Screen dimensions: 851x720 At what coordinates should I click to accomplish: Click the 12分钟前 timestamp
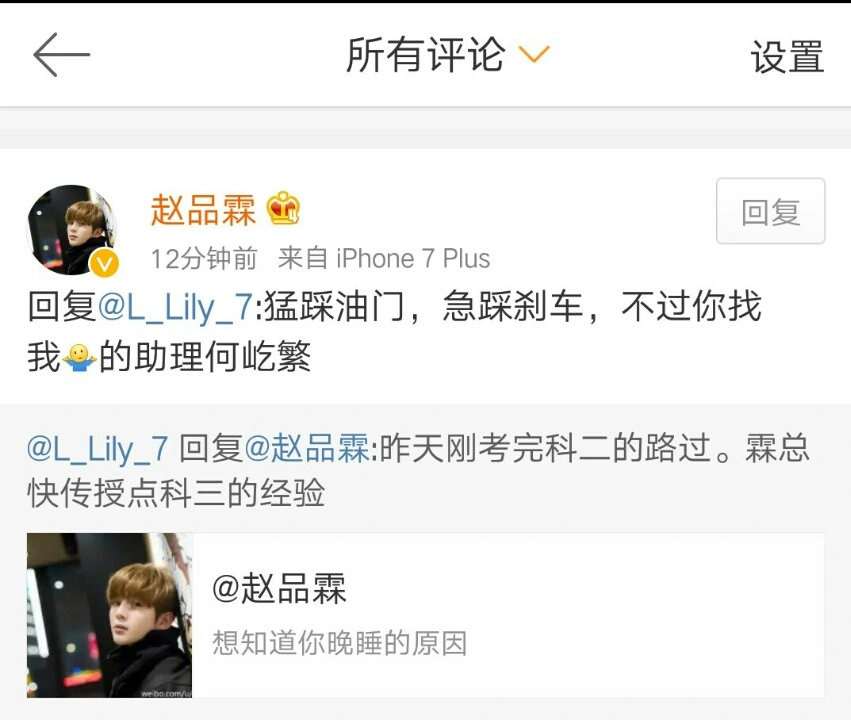tap(204, 259)
